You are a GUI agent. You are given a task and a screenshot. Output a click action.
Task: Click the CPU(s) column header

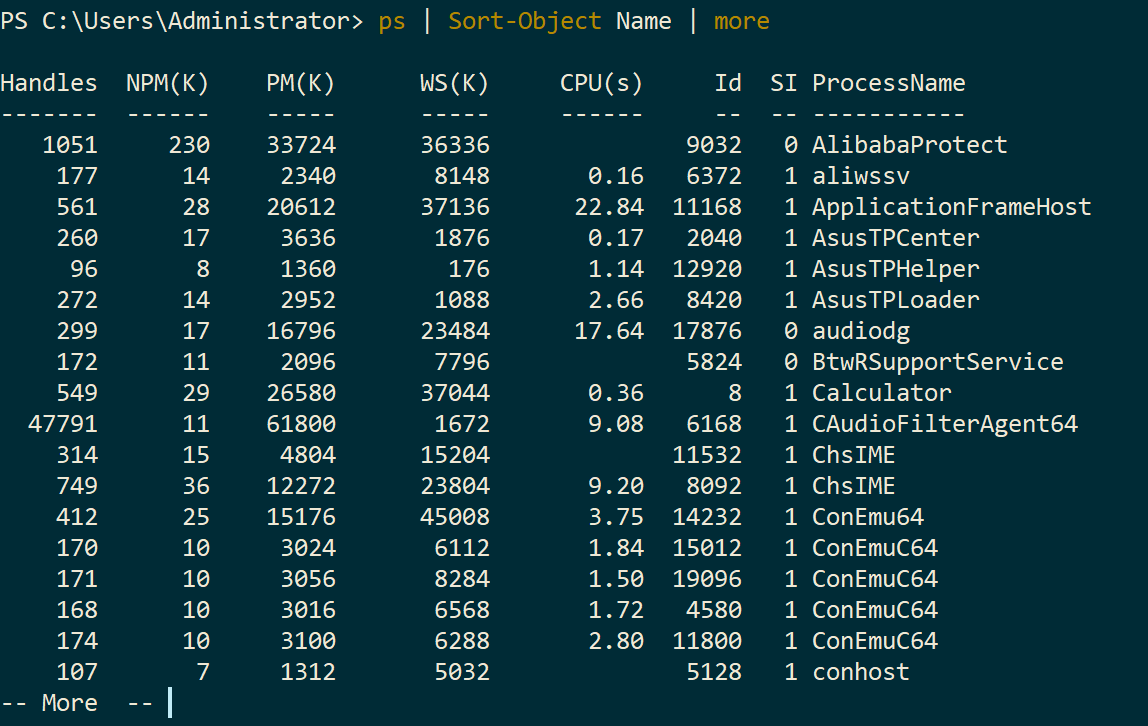tap(601, 83)
